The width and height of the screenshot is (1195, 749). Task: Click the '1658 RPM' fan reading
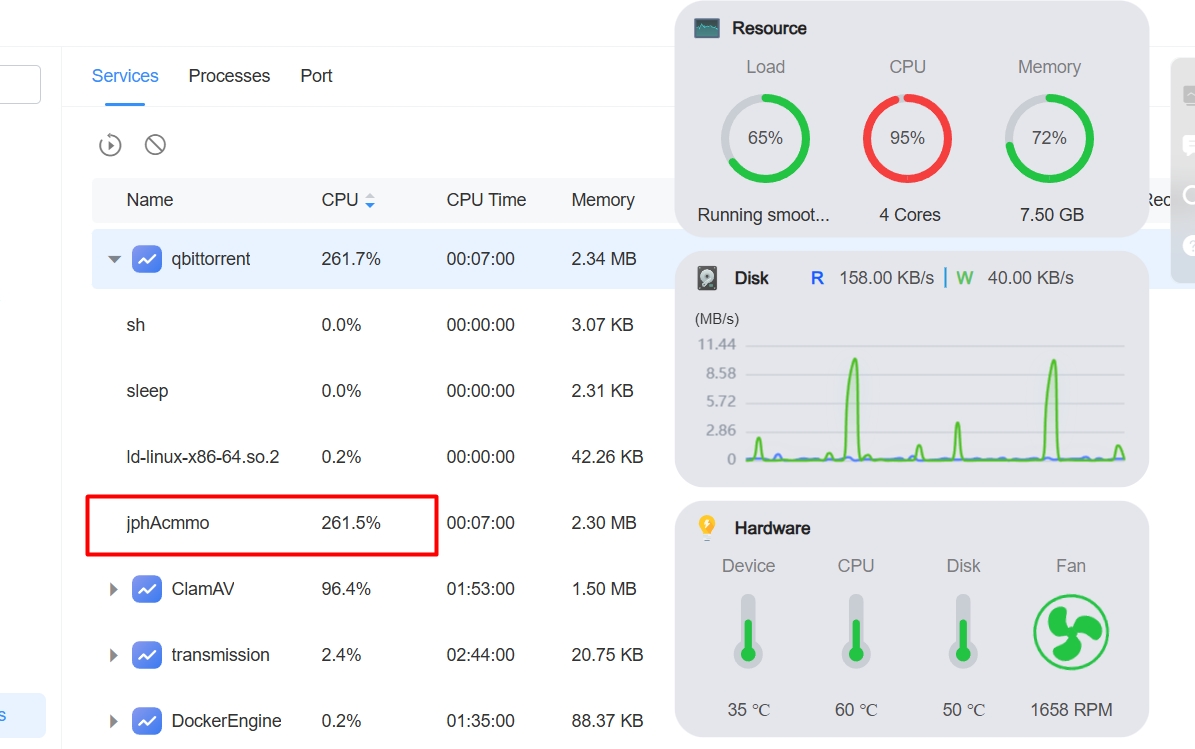coord(1071,710)
